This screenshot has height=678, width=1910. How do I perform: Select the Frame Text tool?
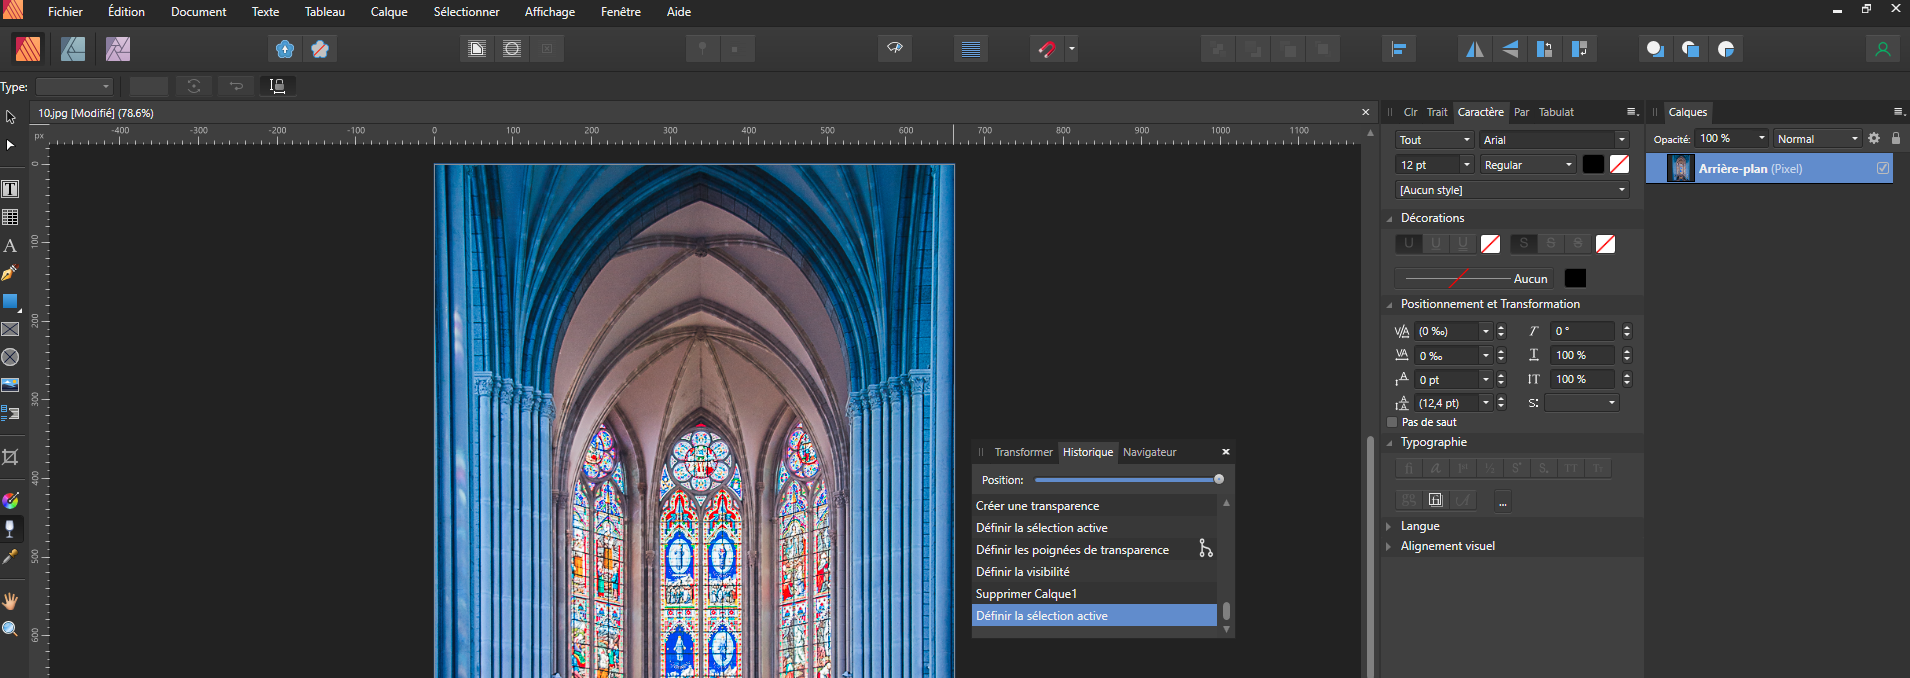(10, 189)
